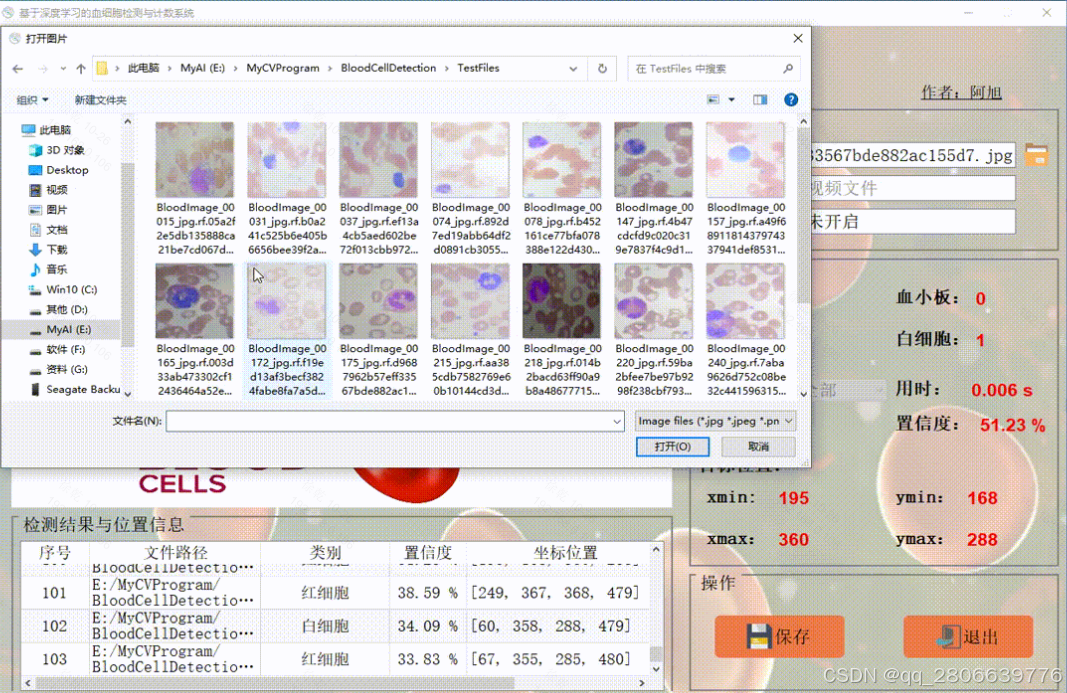The height and width of the screenshot is (693, 1067).
Task: Select BloodImage_00218 thumbnail
Action: 561,301
